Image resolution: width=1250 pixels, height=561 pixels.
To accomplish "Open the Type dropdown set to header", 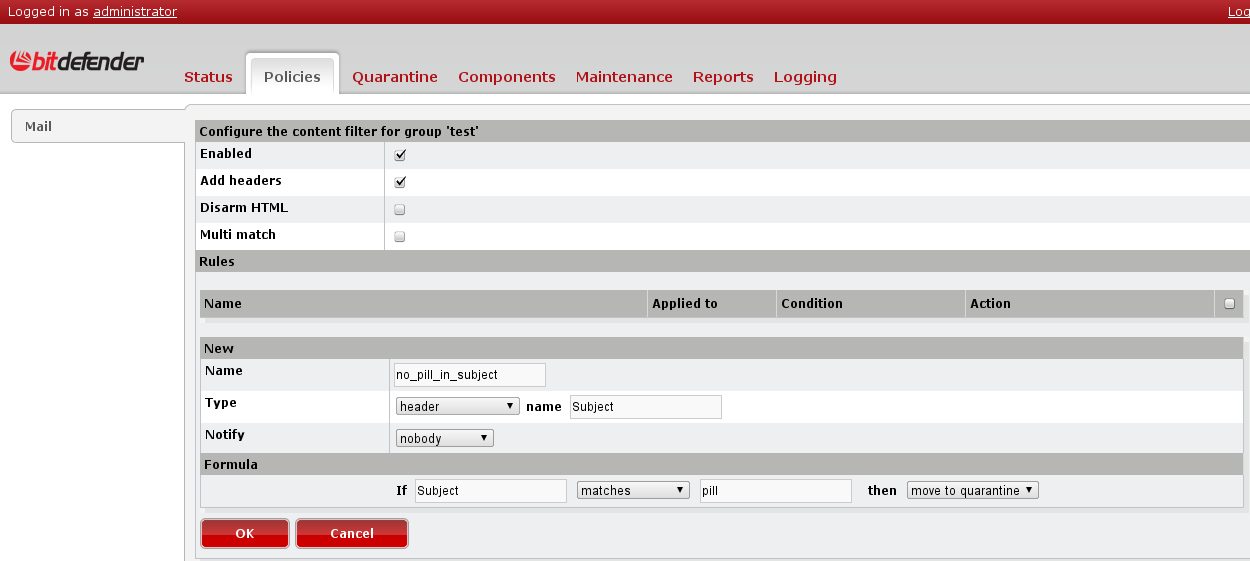I will 457,407.
